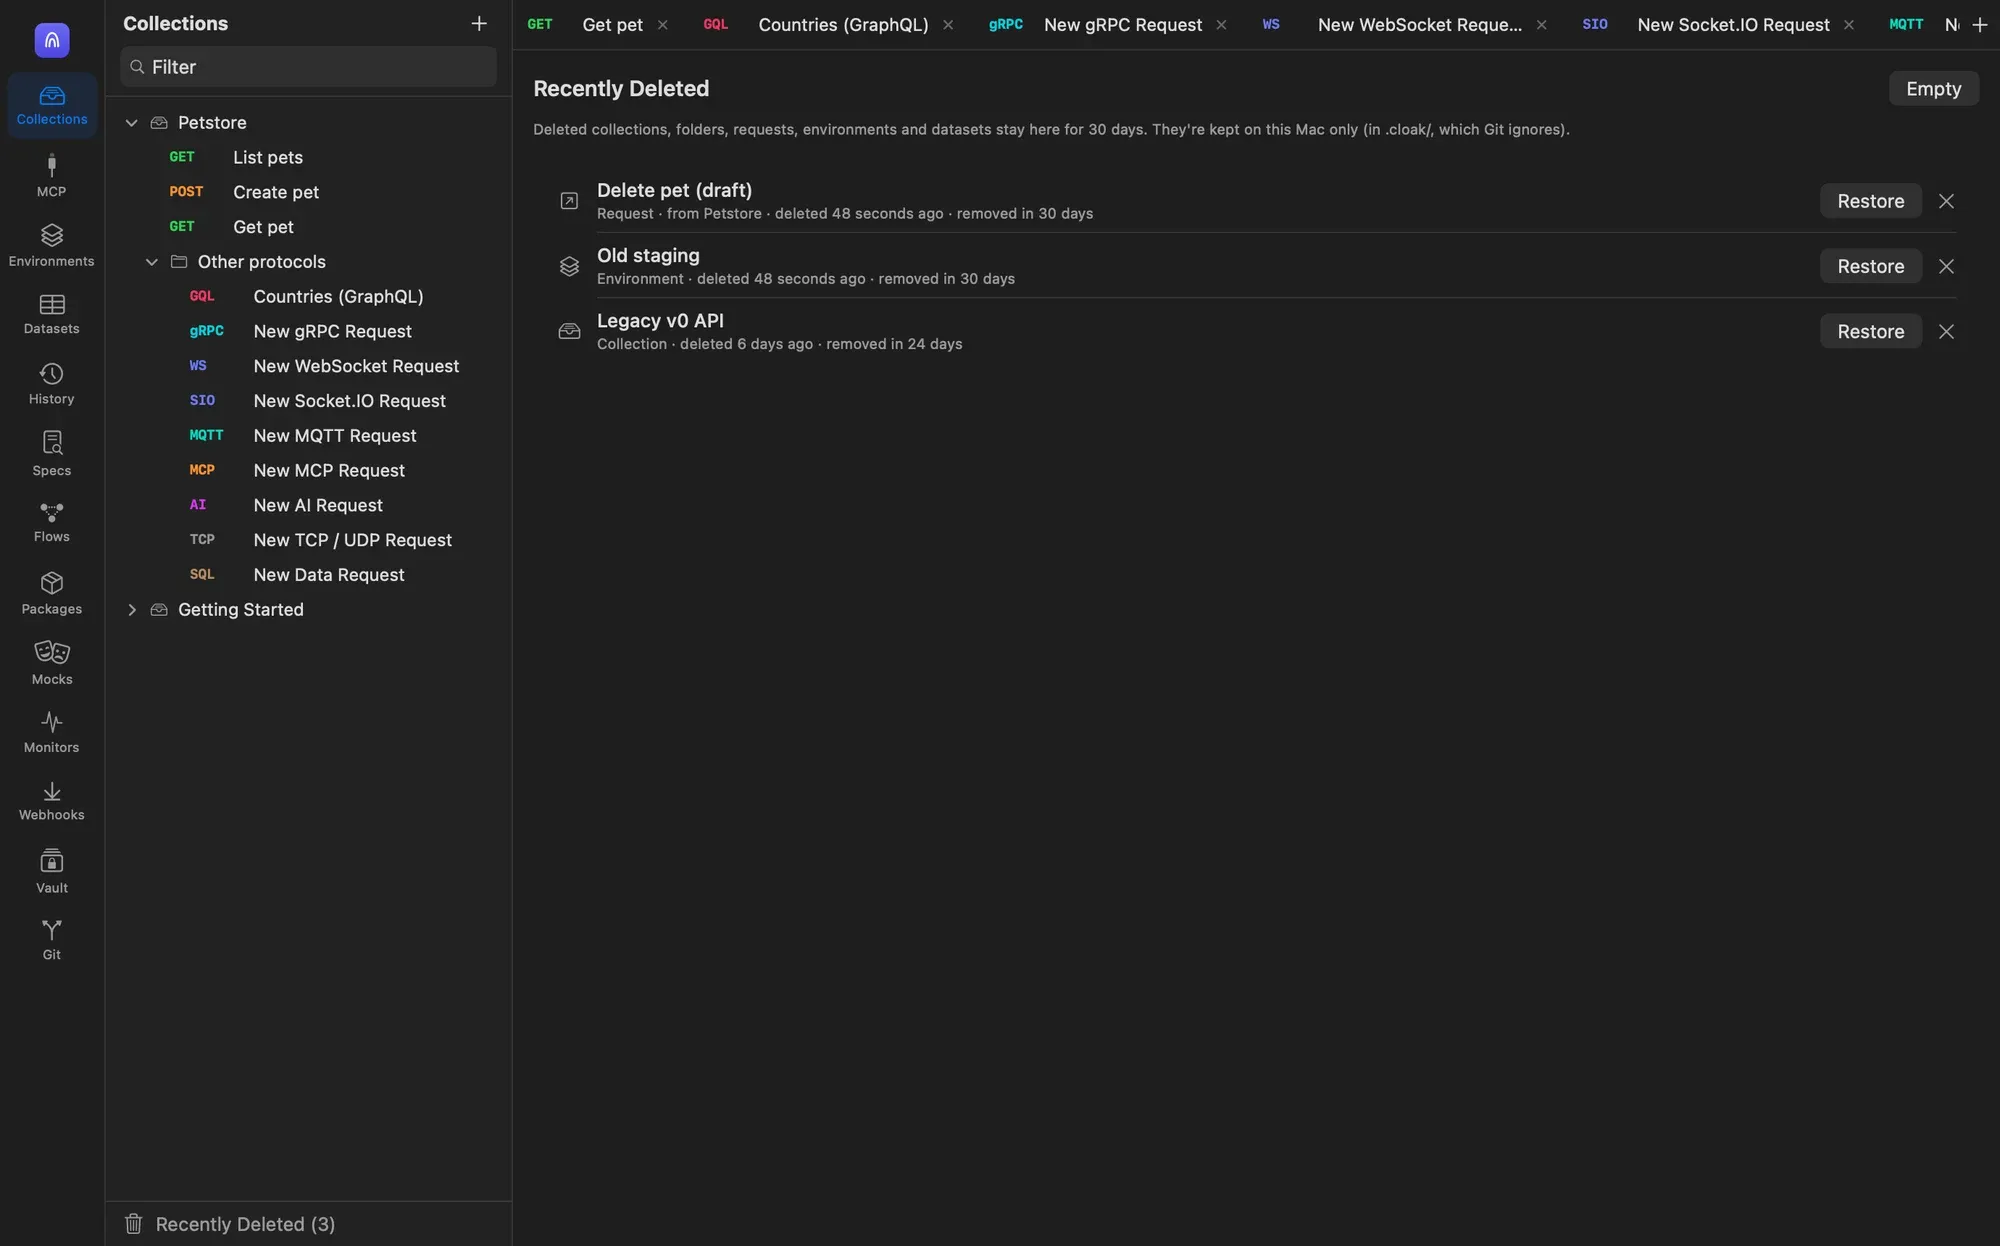
Task: Permanently remove Delete pet (draft) item
Action: [1946, 201]
